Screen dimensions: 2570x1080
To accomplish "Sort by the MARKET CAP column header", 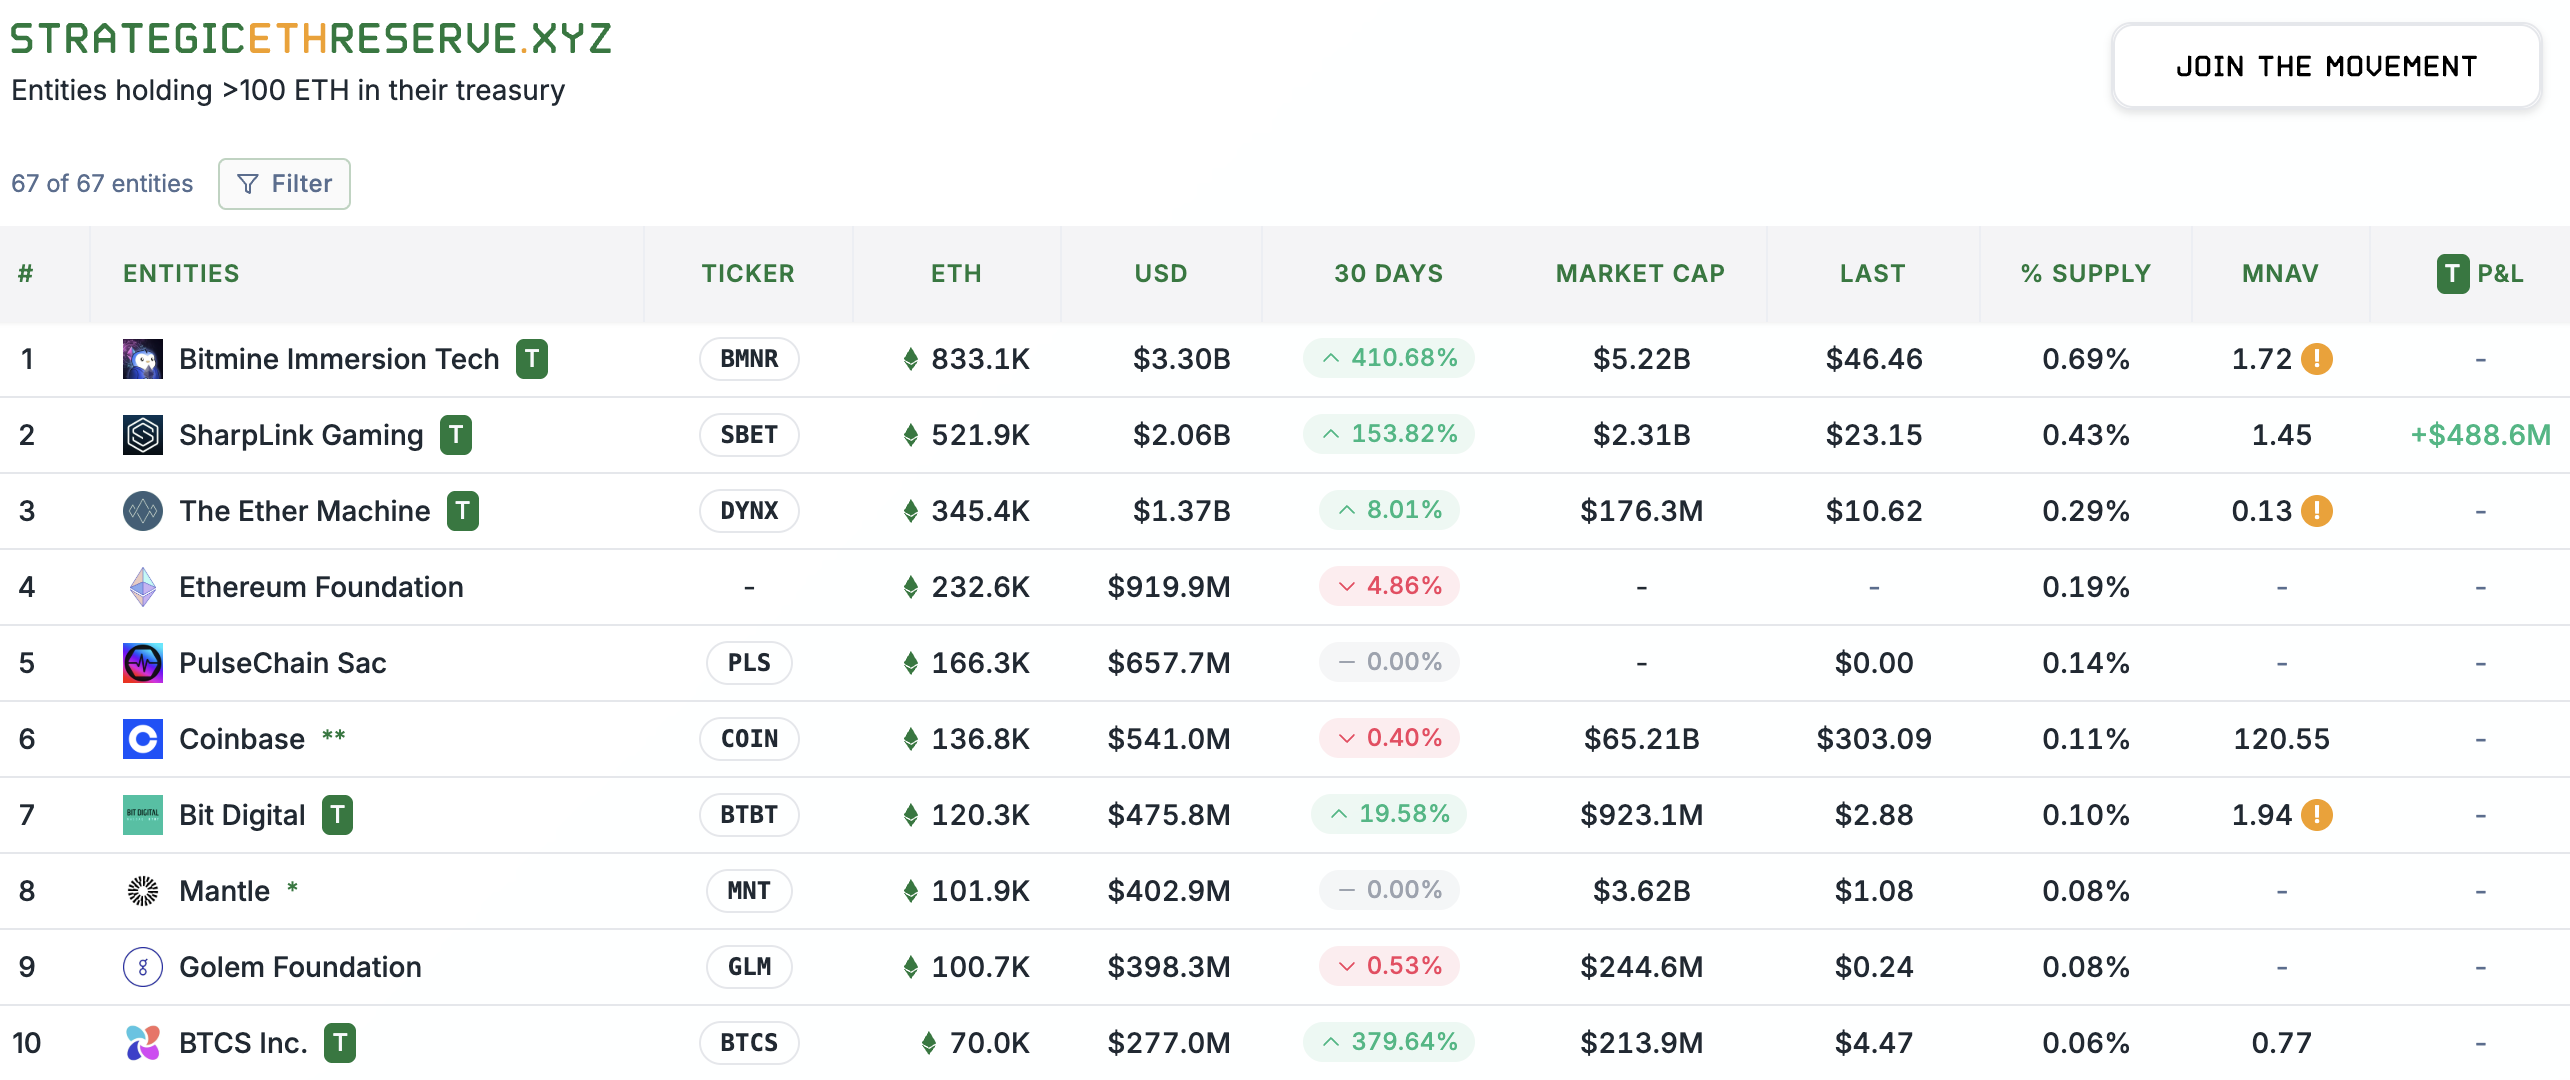I will (1640, 274).
